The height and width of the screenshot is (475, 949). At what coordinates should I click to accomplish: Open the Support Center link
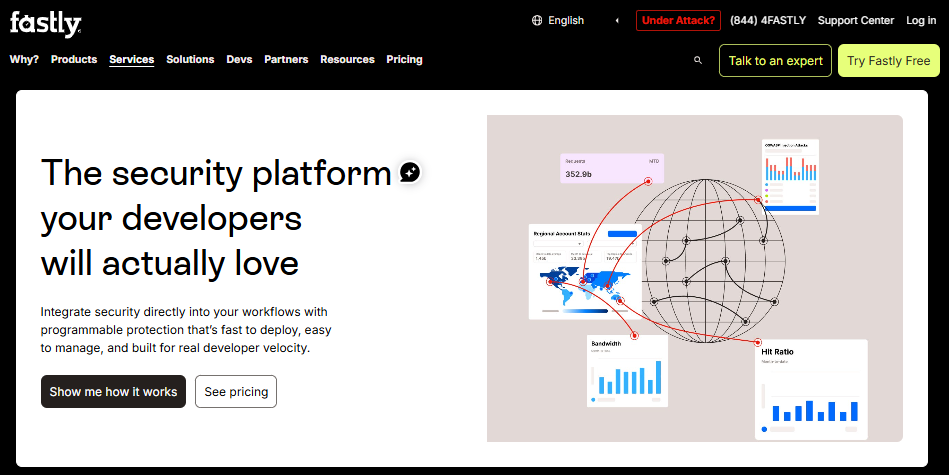tap(855, 20)
